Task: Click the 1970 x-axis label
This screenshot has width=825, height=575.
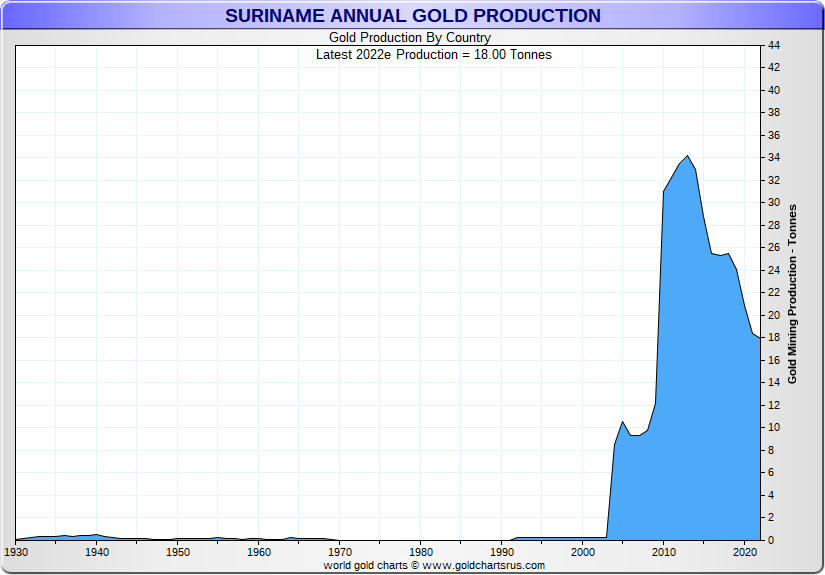Action: point(340,552)
